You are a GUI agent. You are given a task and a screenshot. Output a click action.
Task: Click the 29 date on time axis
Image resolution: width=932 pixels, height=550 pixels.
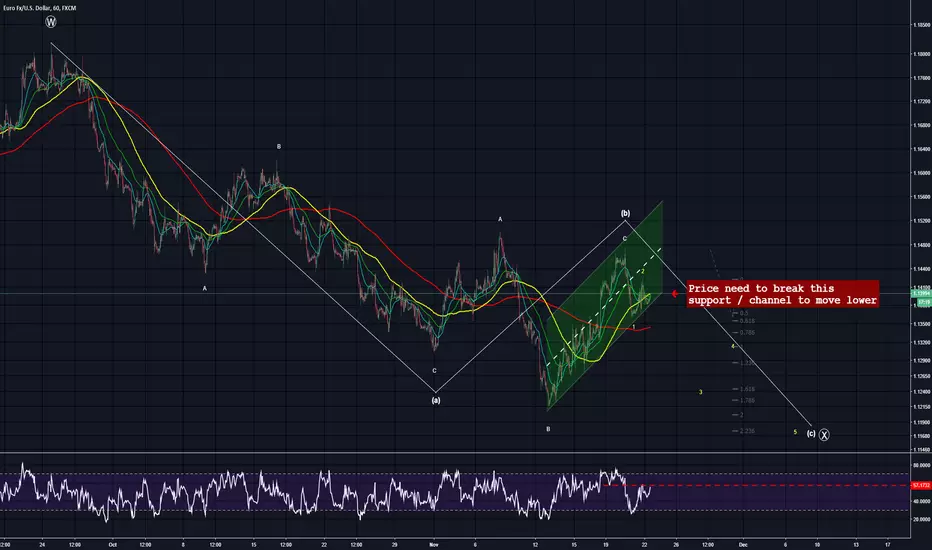pos(395,544)
